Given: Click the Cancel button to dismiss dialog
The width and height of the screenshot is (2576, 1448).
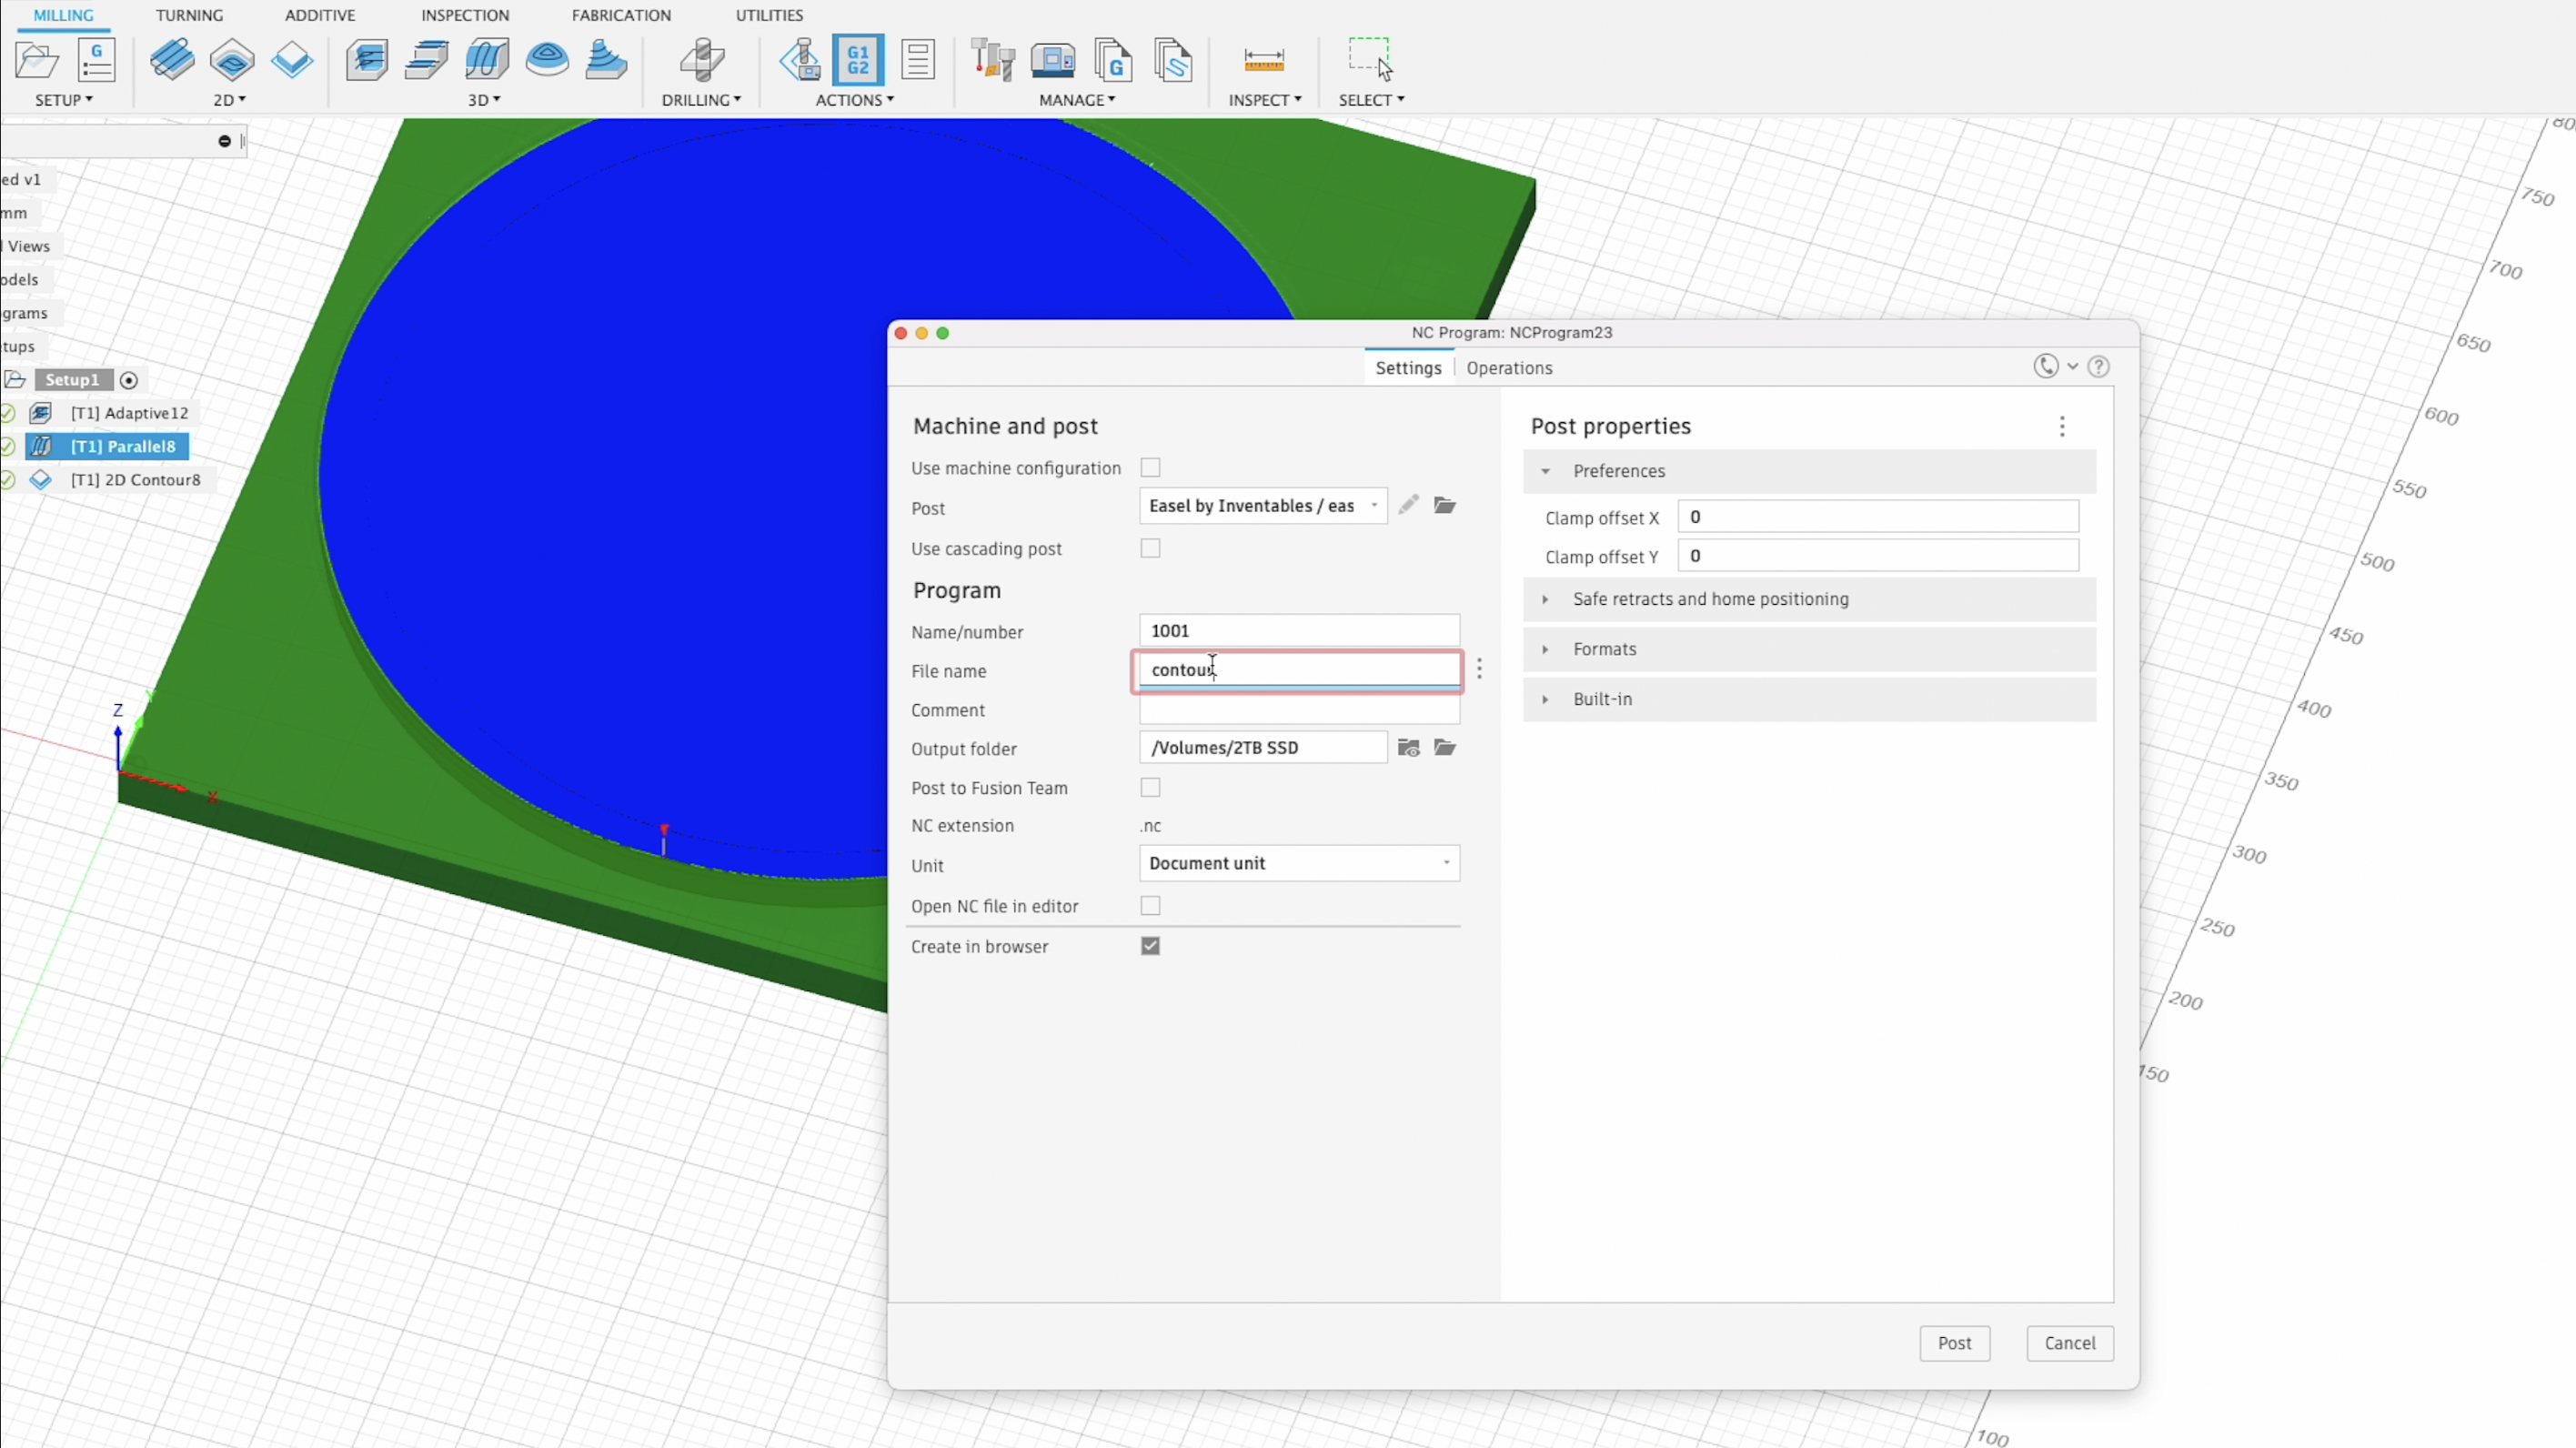Looking at the screenshot, I should pos(2070,1342).
